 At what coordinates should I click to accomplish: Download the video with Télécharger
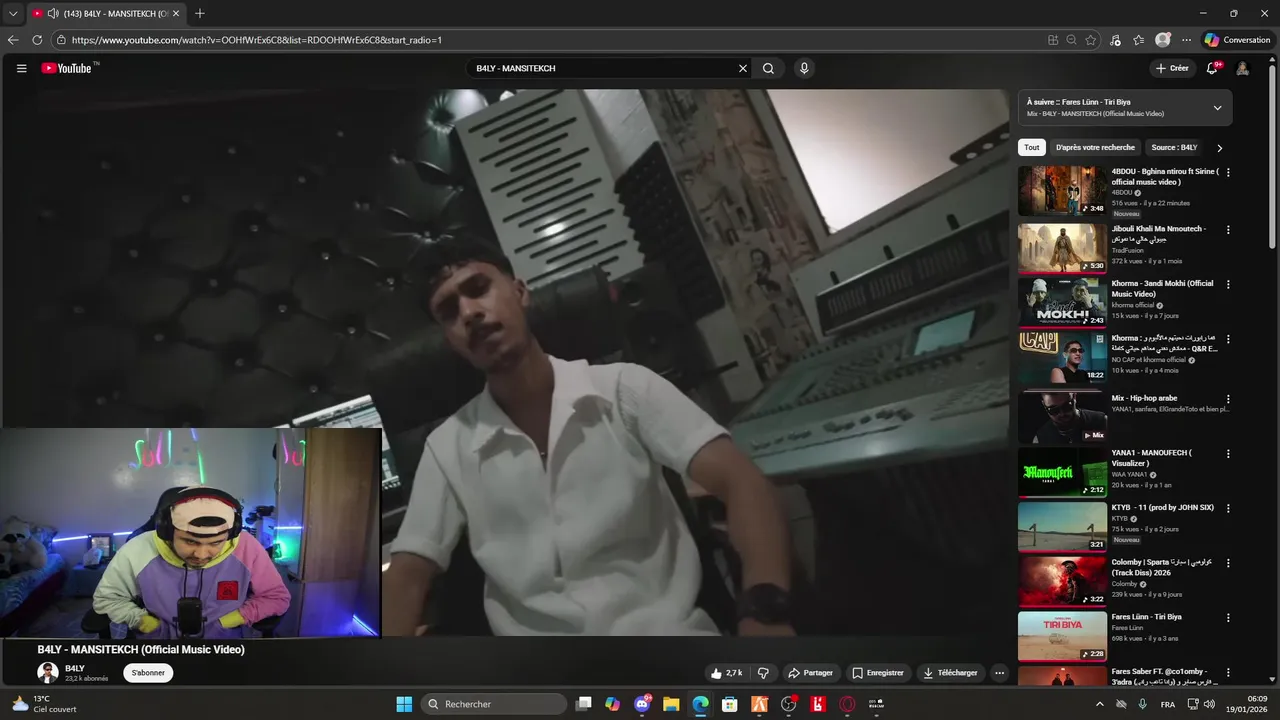coord(950,673)
